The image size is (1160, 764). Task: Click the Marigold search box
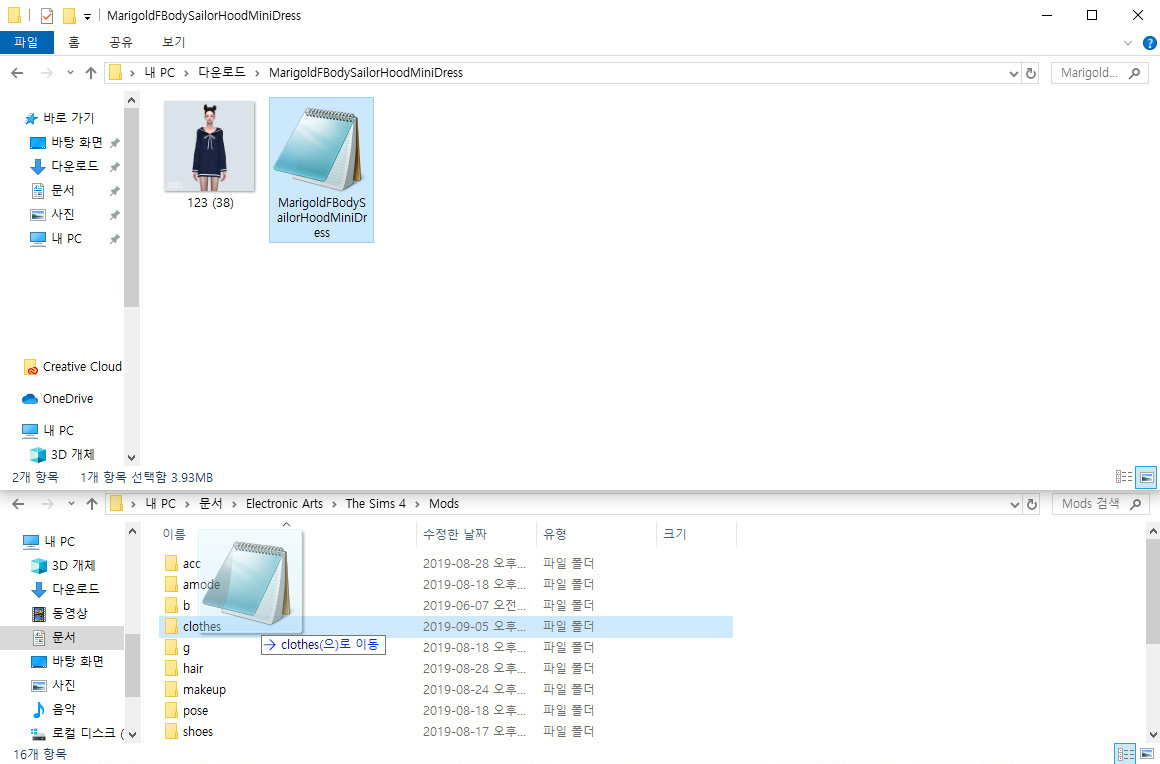pyautogui.click(x=1099, y=72)
